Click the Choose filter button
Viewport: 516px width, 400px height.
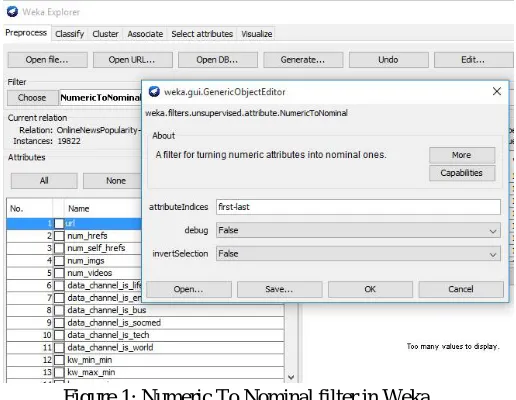(32, 98)
